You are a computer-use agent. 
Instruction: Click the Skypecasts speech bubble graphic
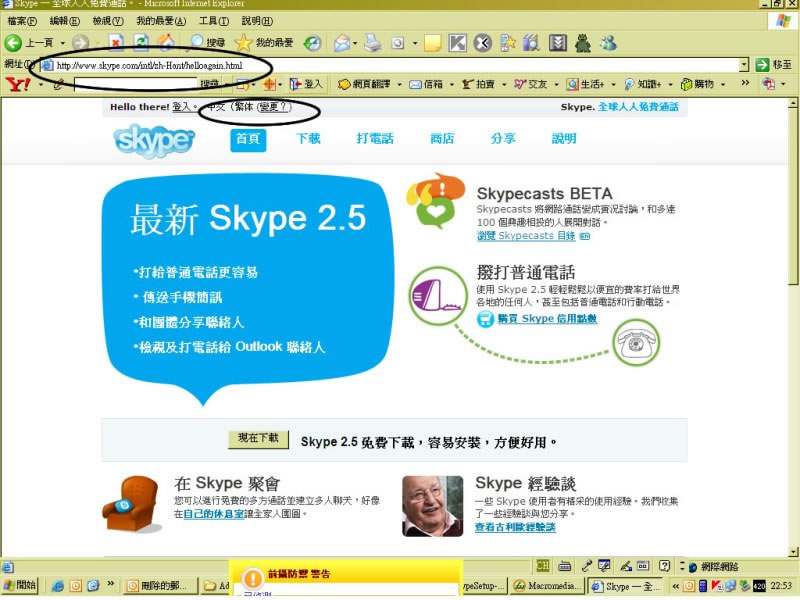pyautogui.click(x=436, y=201)
